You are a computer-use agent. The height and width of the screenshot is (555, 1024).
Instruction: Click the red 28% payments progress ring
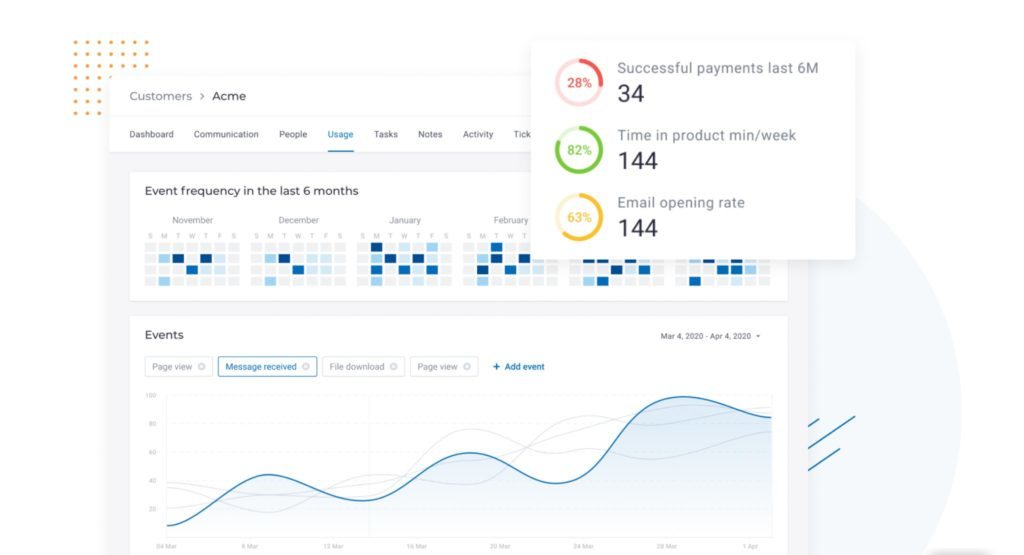click(579, 83)
